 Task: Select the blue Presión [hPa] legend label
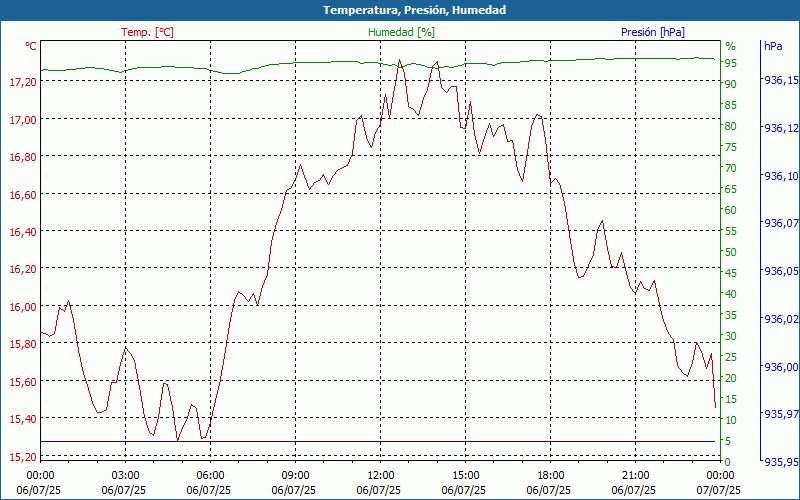[652, 32]
